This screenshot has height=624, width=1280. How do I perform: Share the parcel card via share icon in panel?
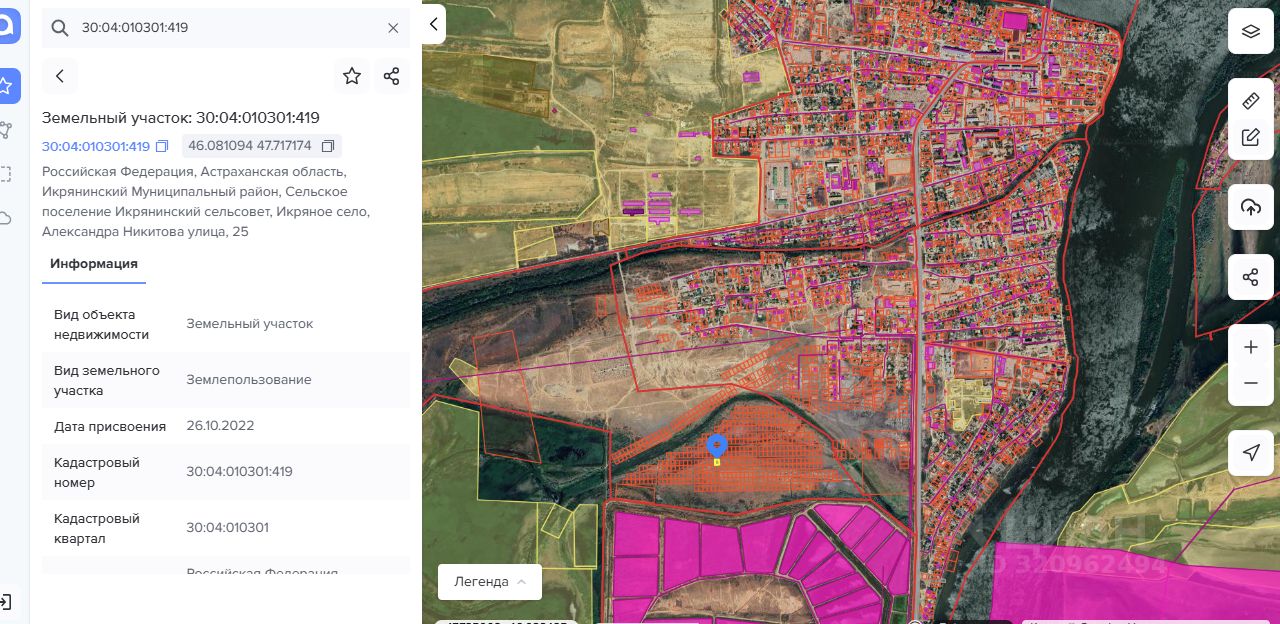click(392, 76)
